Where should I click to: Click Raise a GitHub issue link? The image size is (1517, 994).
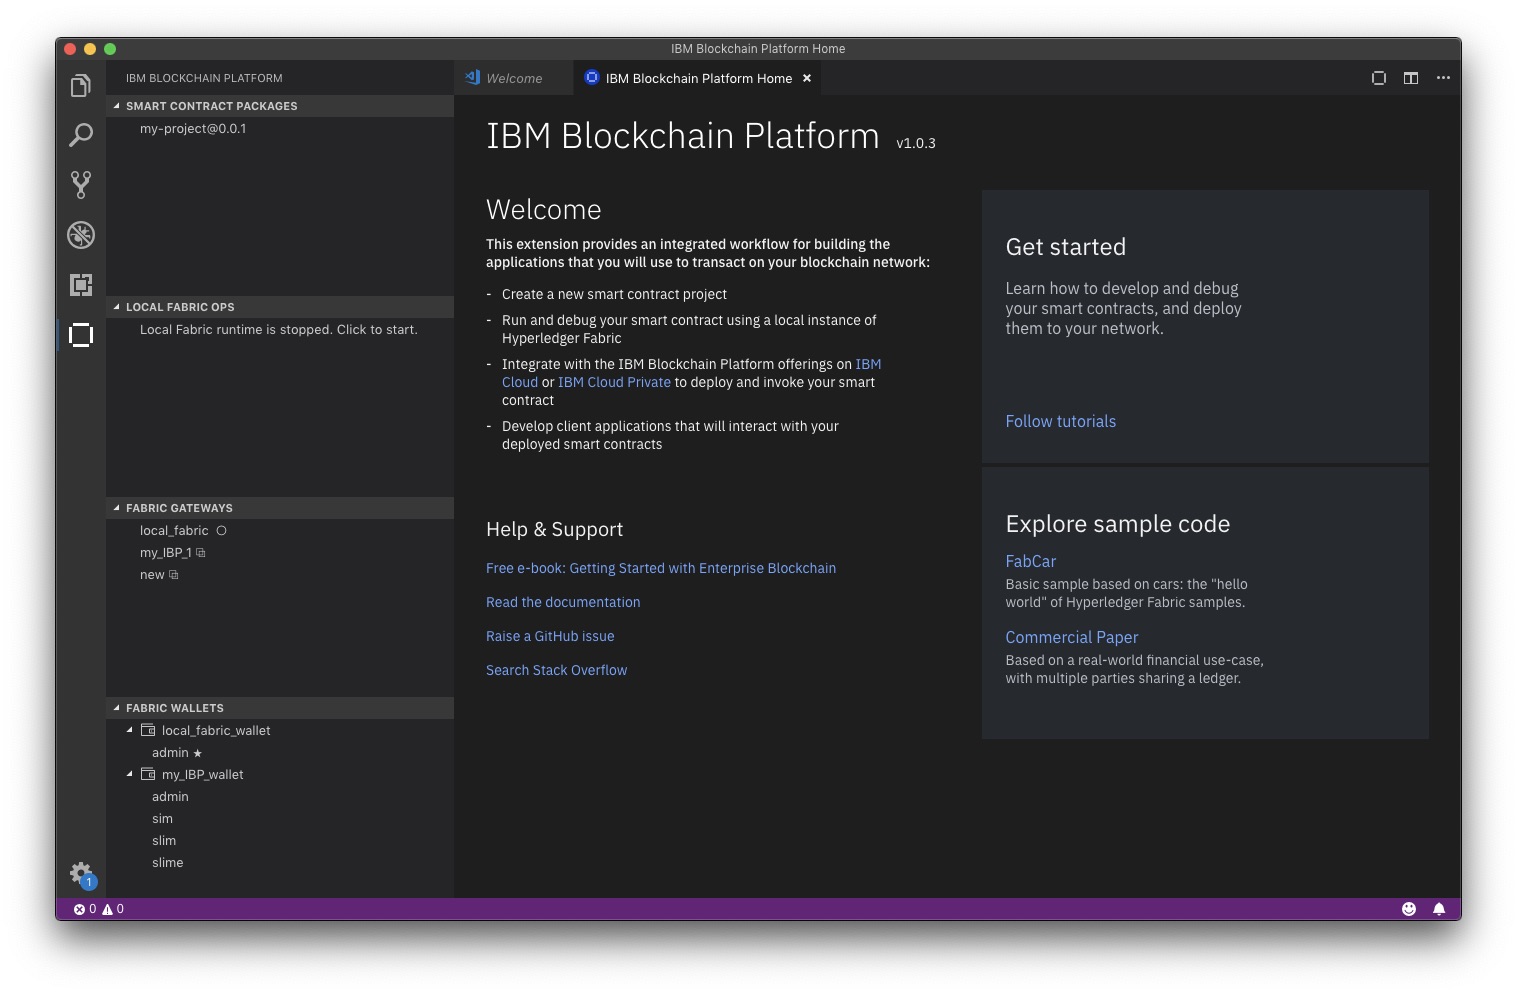pos(550,636)
